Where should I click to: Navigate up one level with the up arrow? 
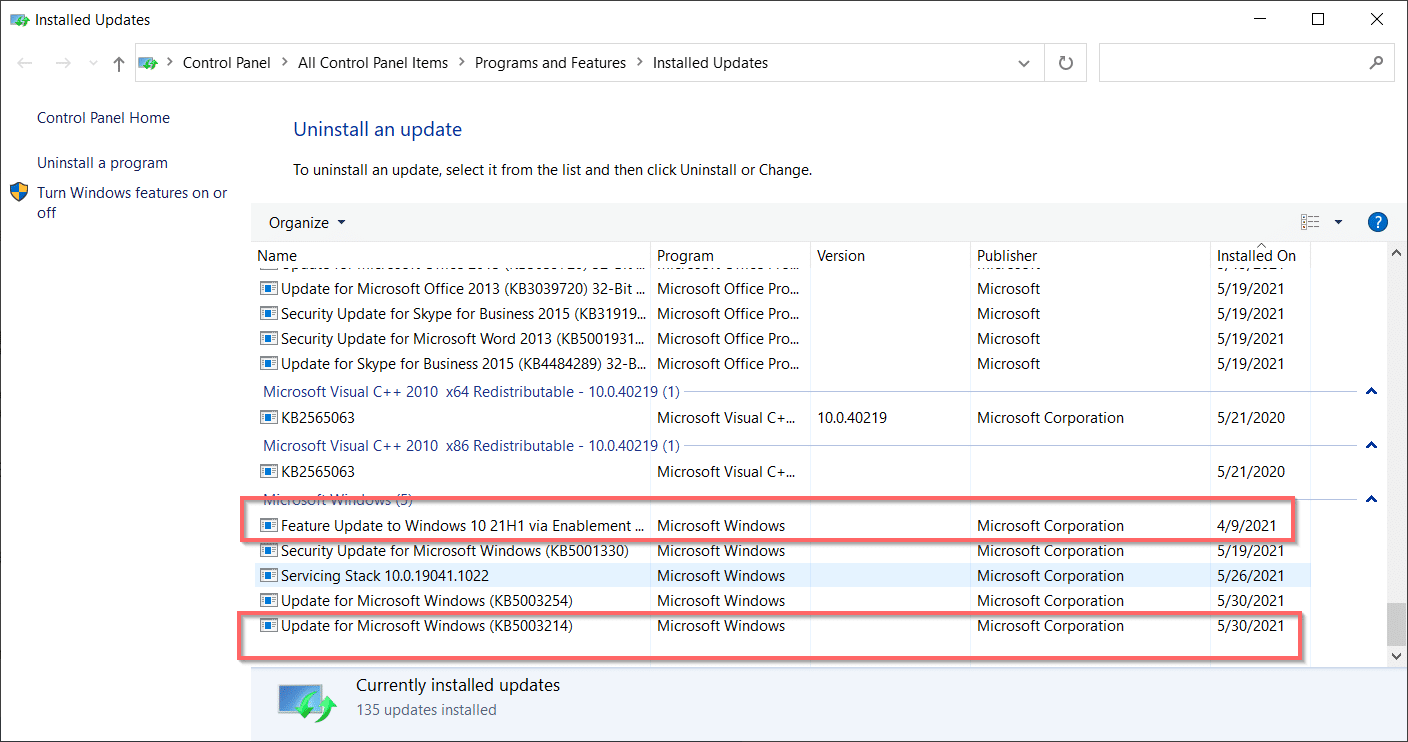click(x=118, y=62)
